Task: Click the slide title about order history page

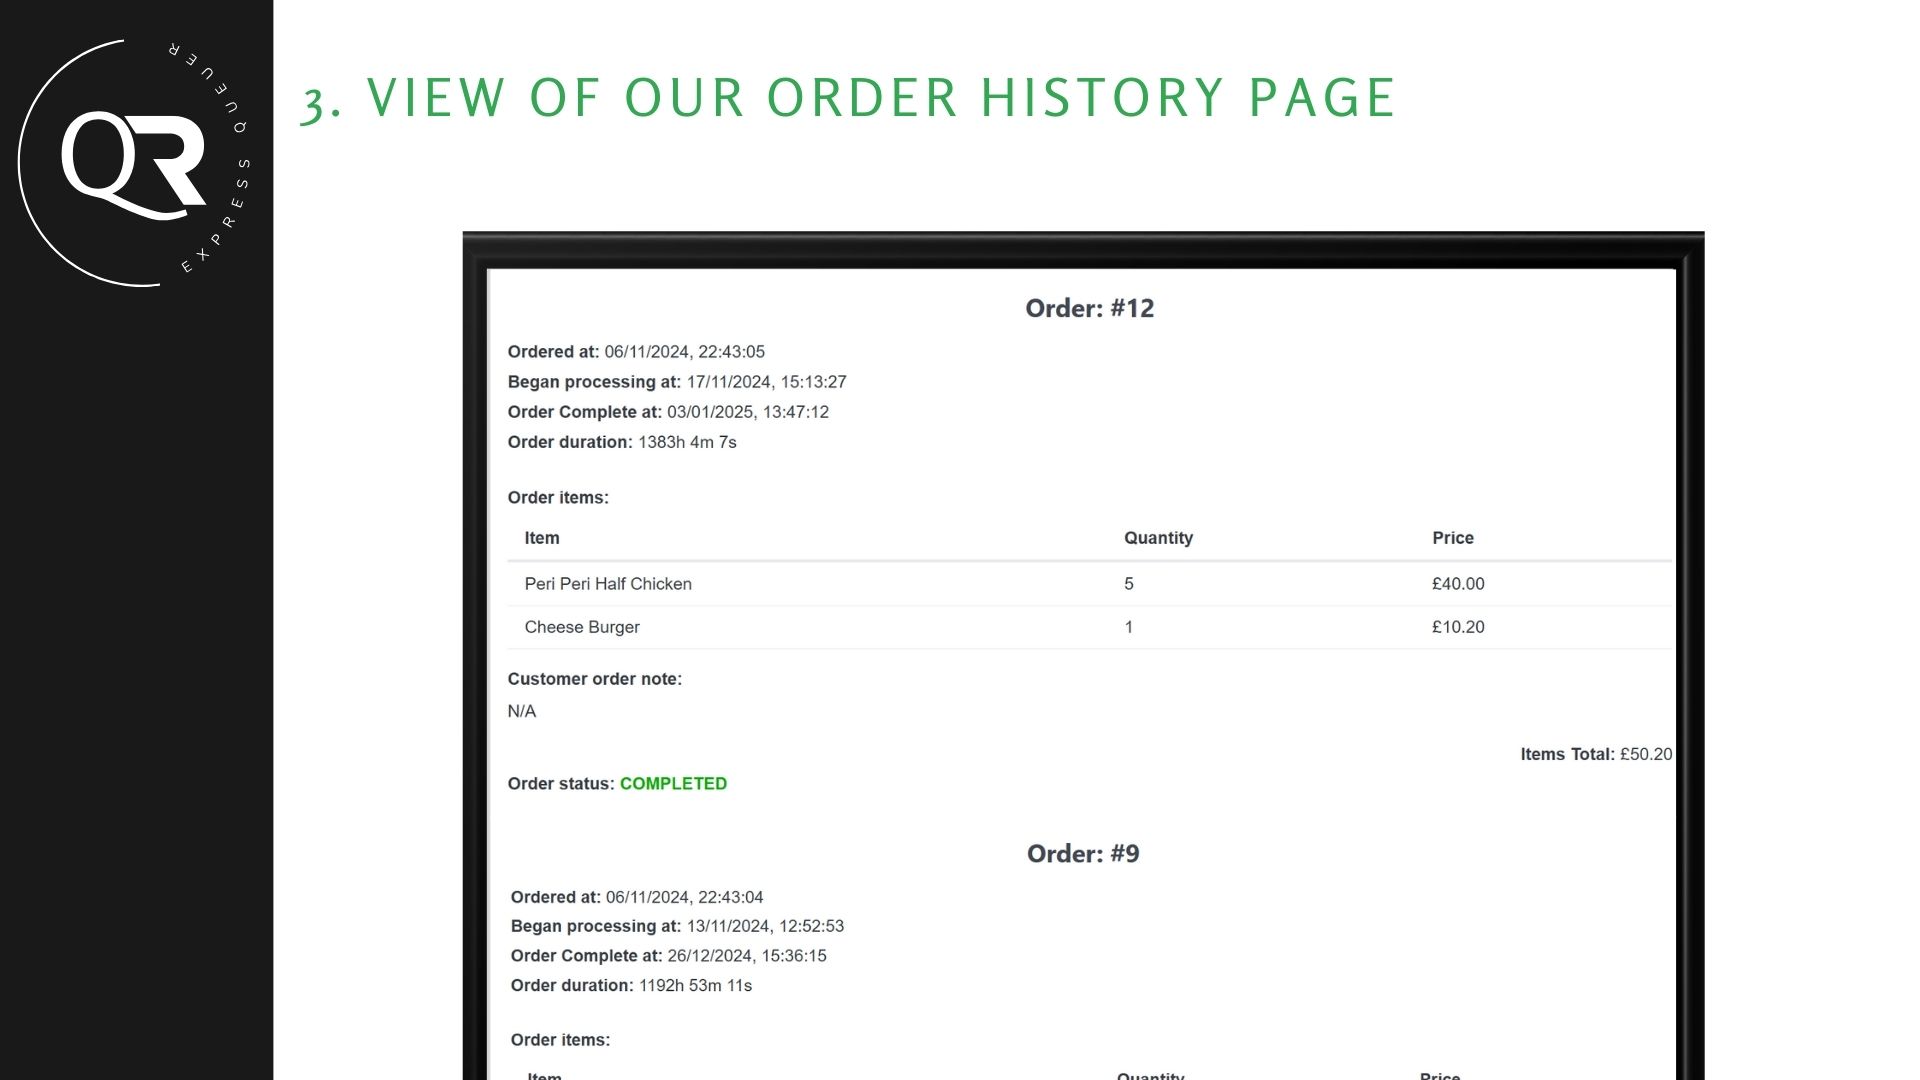Action: [848, 98]
